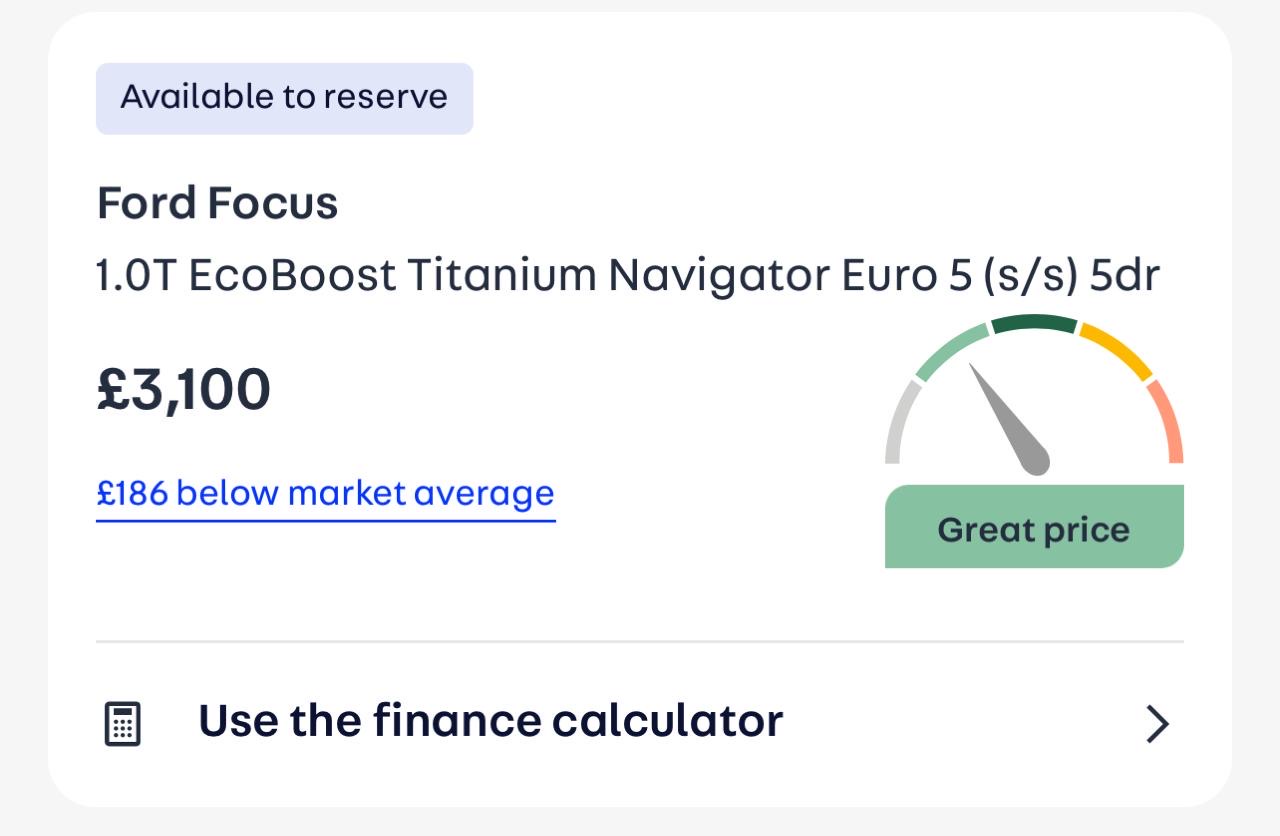Click the rounded base of the gauge needle
1280x836 pixels.
1036,462
